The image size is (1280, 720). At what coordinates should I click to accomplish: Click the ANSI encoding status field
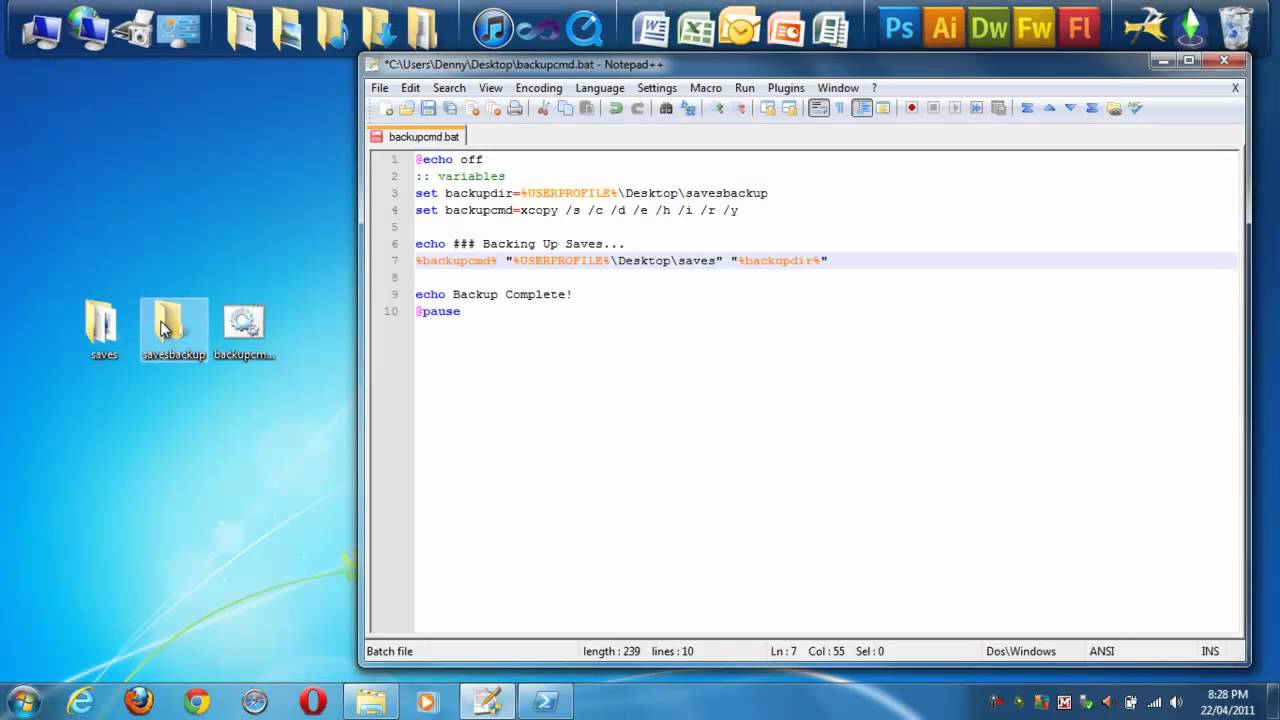pos(1102,651)
